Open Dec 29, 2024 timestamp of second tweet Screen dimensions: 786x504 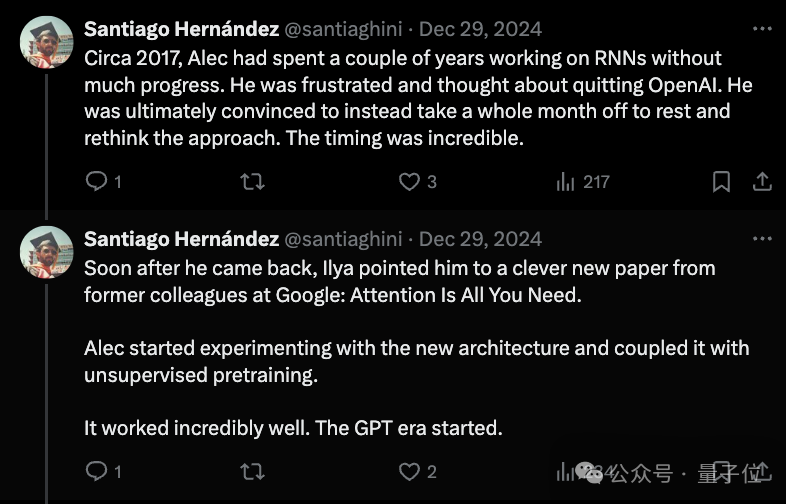[480, 239]
